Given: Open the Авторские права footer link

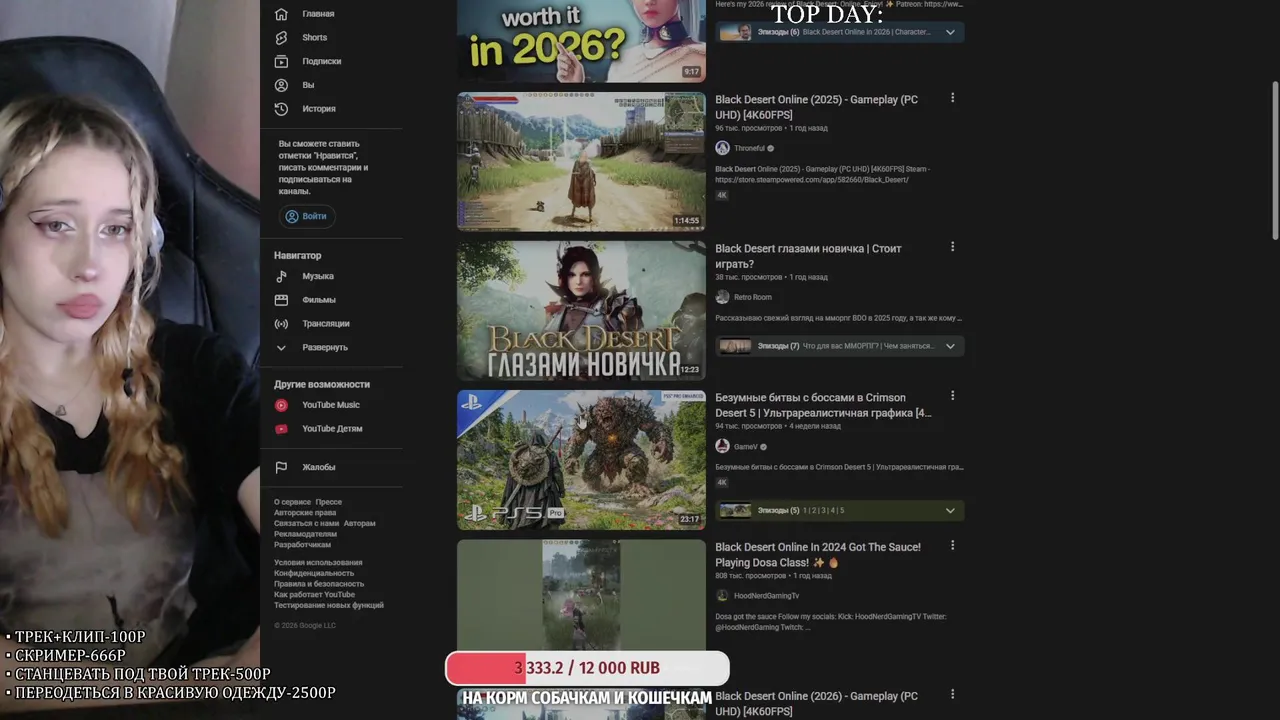Looking at the screenshot, I should pyautogui.click(x=305, y=513).
